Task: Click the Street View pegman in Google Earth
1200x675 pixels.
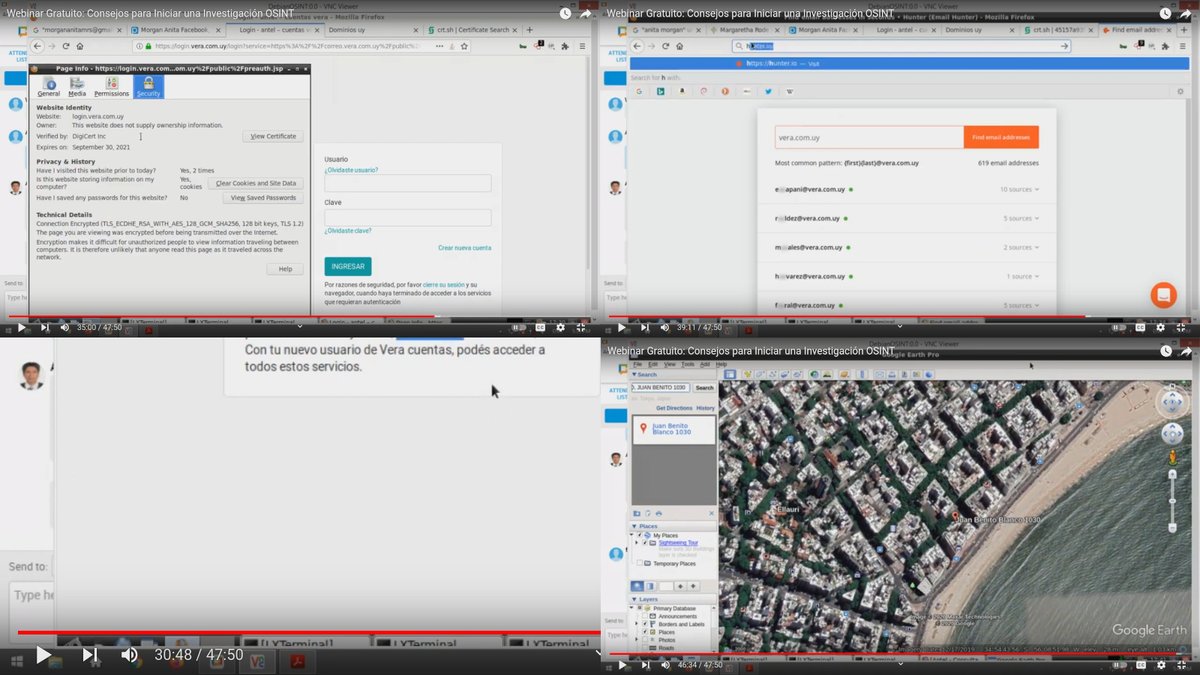Action: pyautogui.click(x=1173, y=457)
